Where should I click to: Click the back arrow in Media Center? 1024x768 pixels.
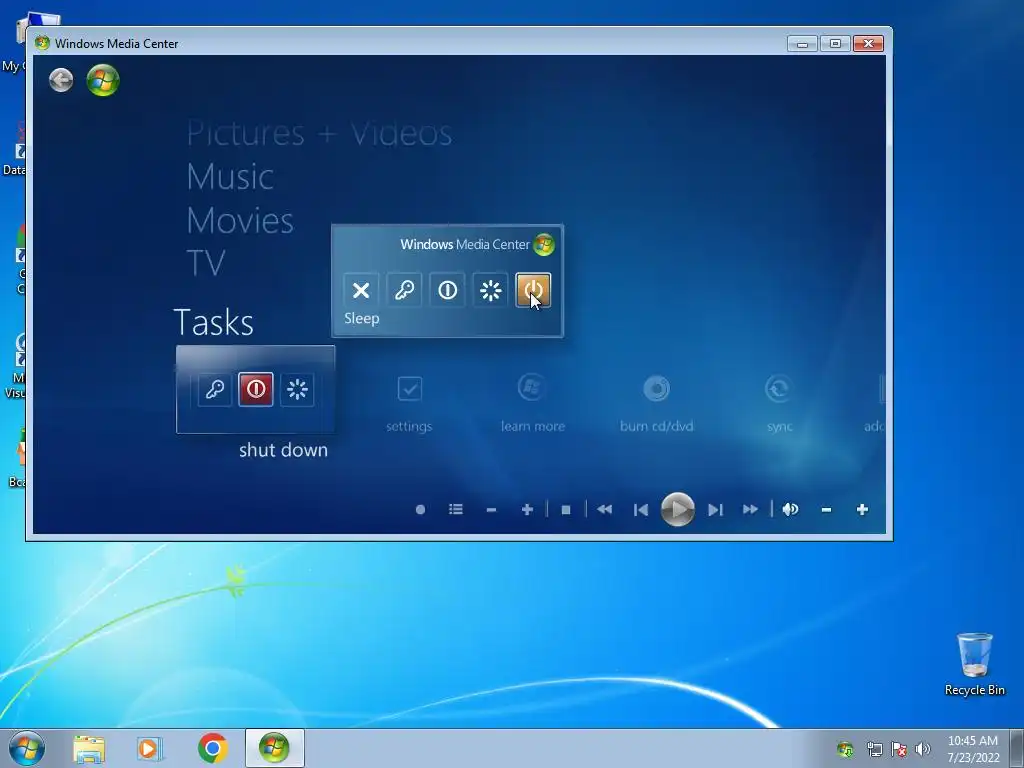coord(61,80)
